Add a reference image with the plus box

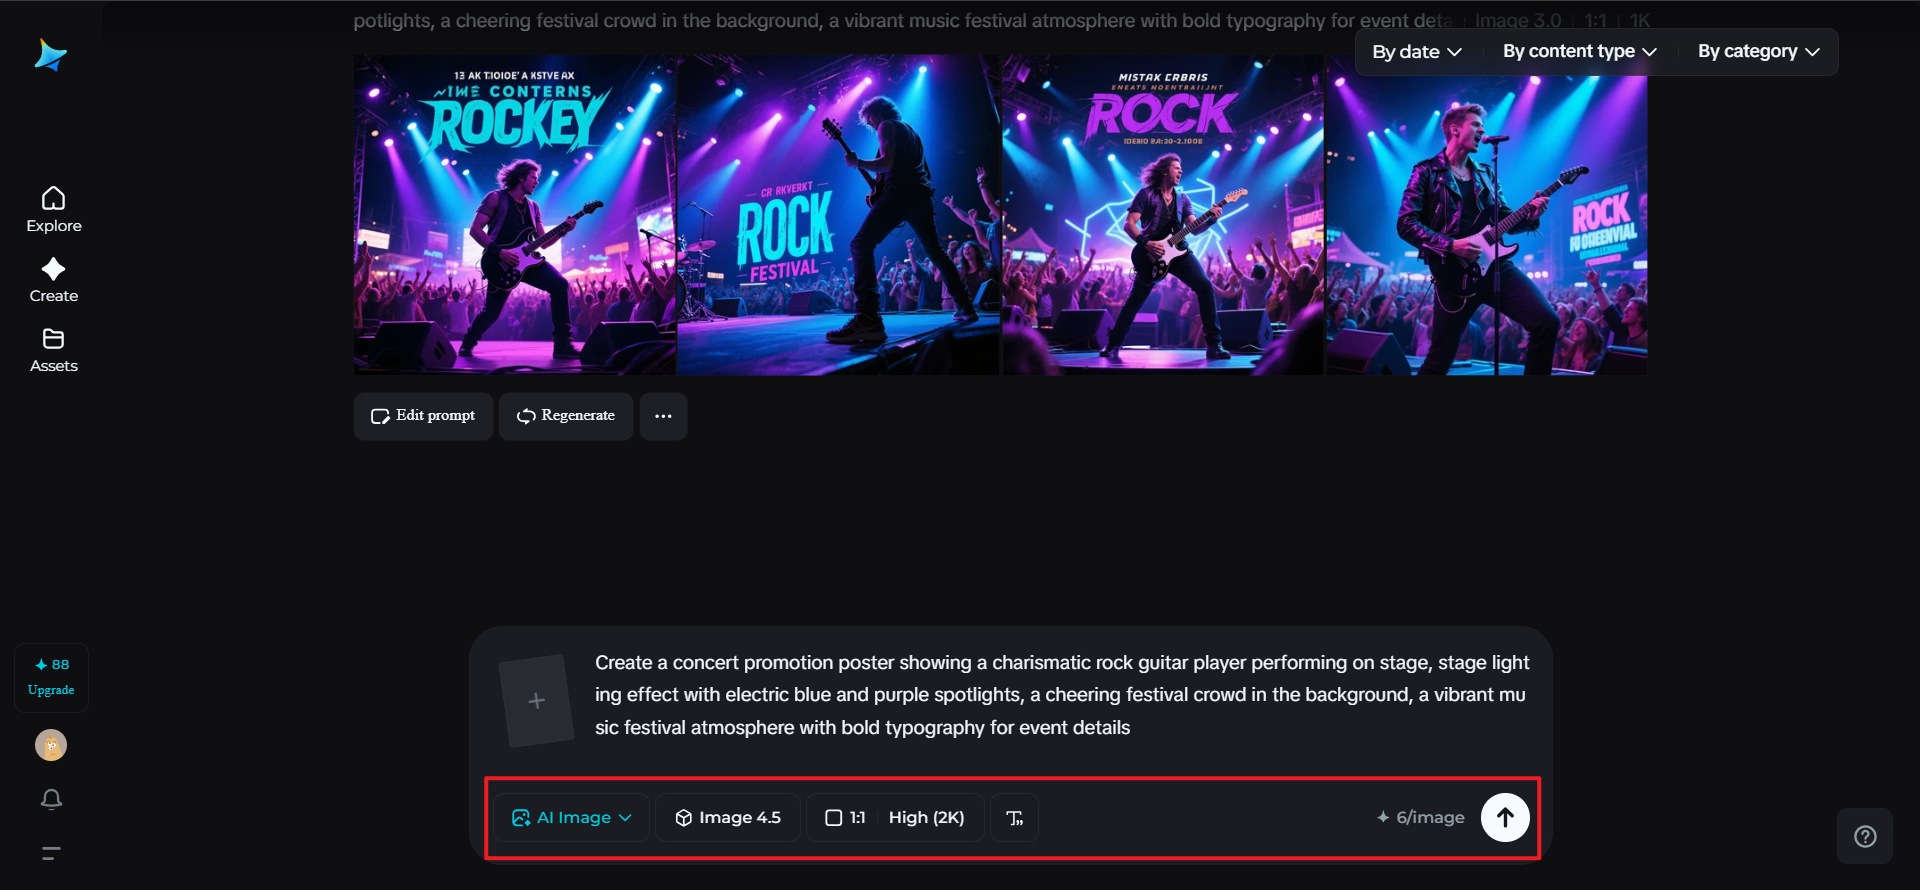(x=537, y=701)
